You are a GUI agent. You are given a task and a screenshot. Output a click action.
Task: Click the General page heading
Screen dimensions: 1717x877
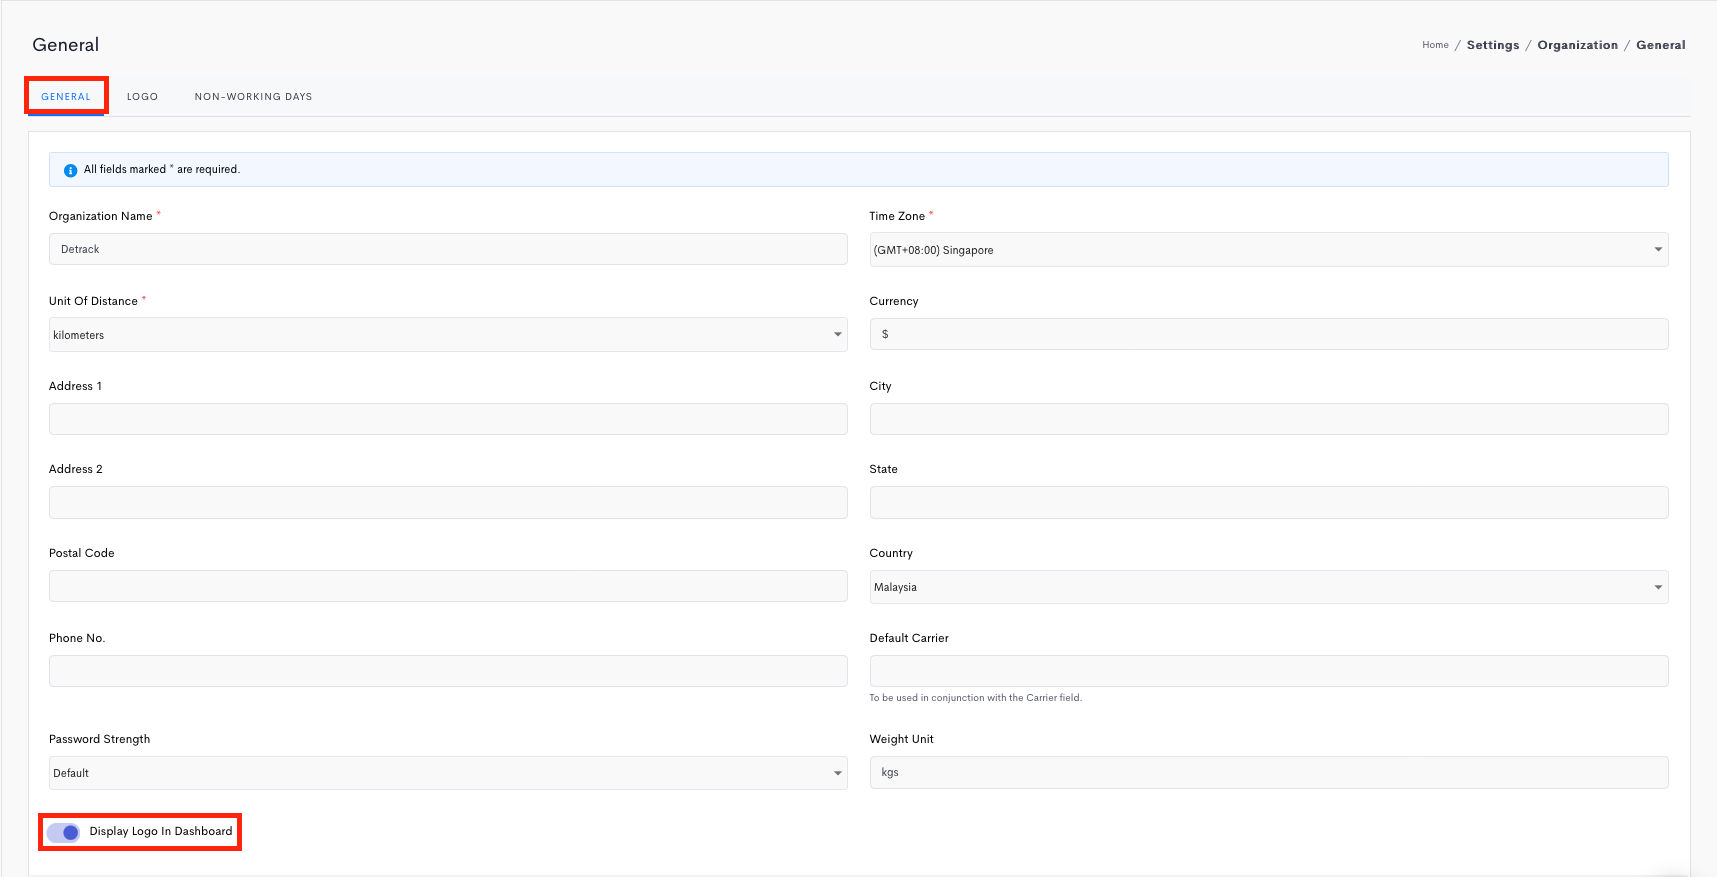pyautogui.click(x=66, y=45)
